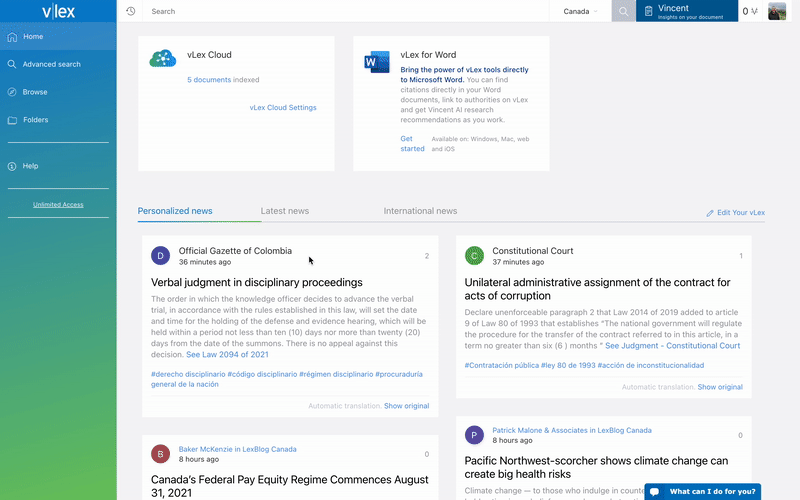Open Help in sidebar
Image resolution: width=800 pixels, height=500 pixels.
(x=58, y=166)
